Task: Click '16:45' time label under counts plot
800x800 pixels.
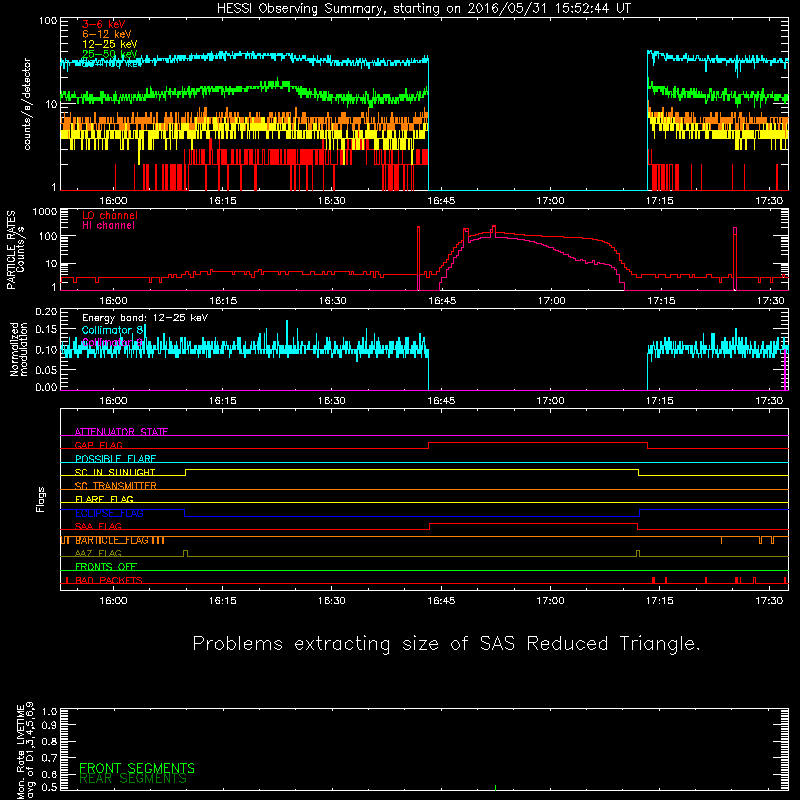Action: click(441, 201)
